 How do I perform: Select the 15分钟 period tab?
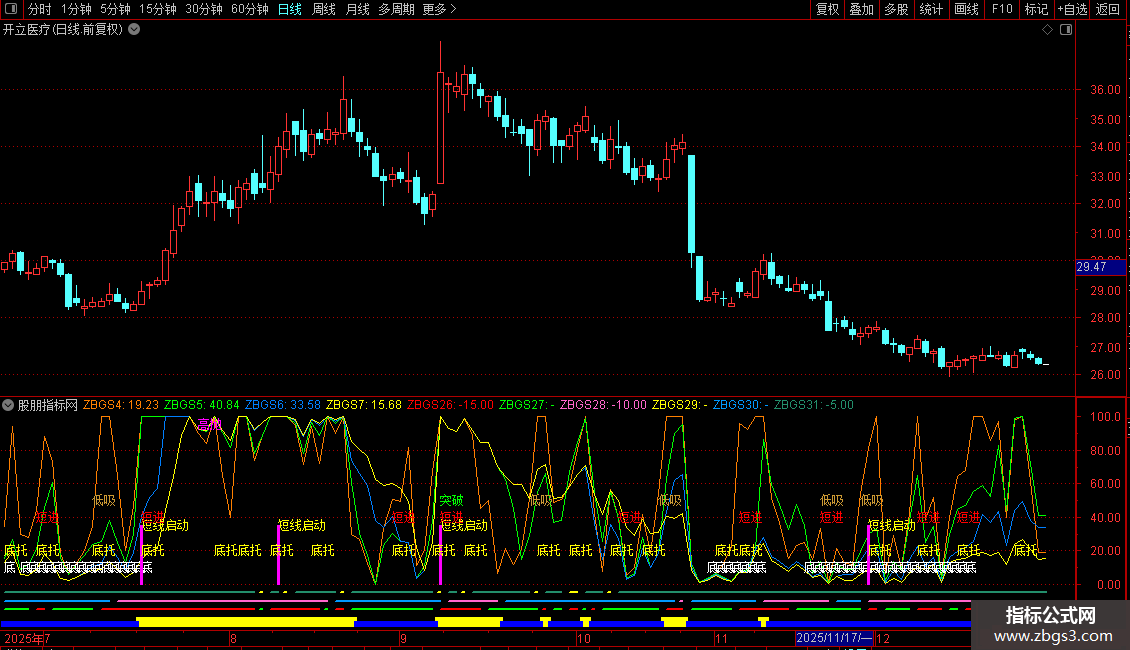(x=158, y=9)
